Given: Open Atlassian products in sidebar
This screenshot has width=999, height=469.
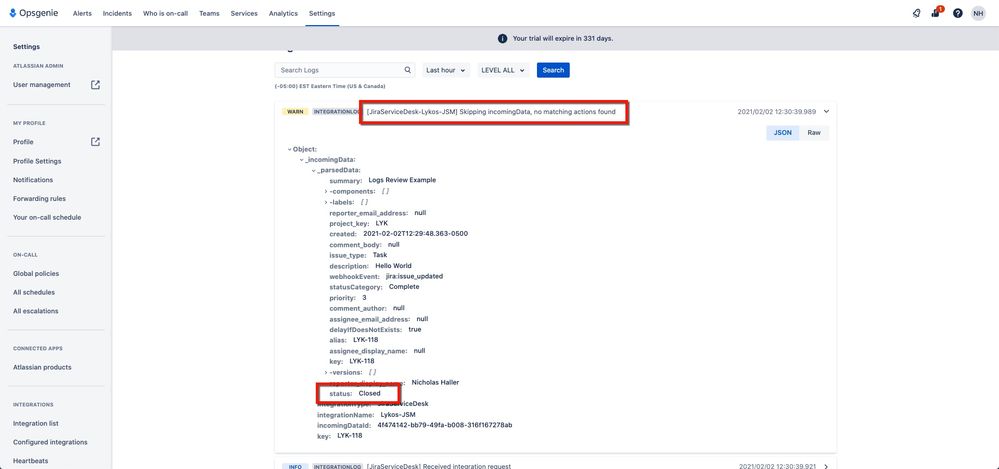Looking at the screenshot, I should (42, 367).
